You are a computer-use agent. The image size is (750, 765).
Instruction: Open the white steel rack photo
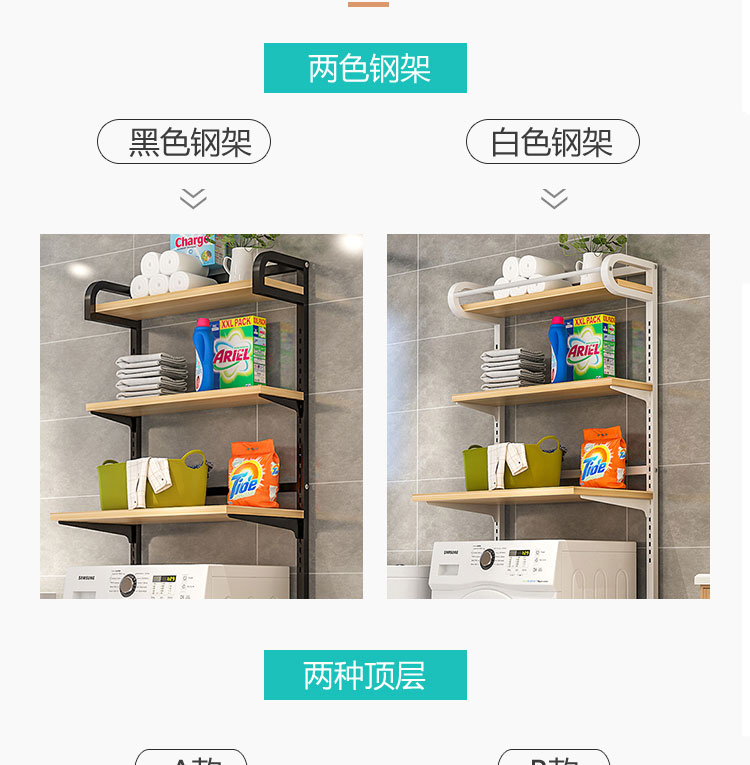click(548, 416)
